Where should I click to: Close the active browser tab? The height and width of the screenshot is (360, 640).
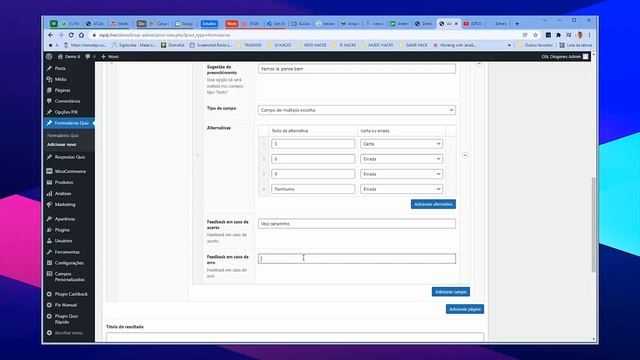456,24
